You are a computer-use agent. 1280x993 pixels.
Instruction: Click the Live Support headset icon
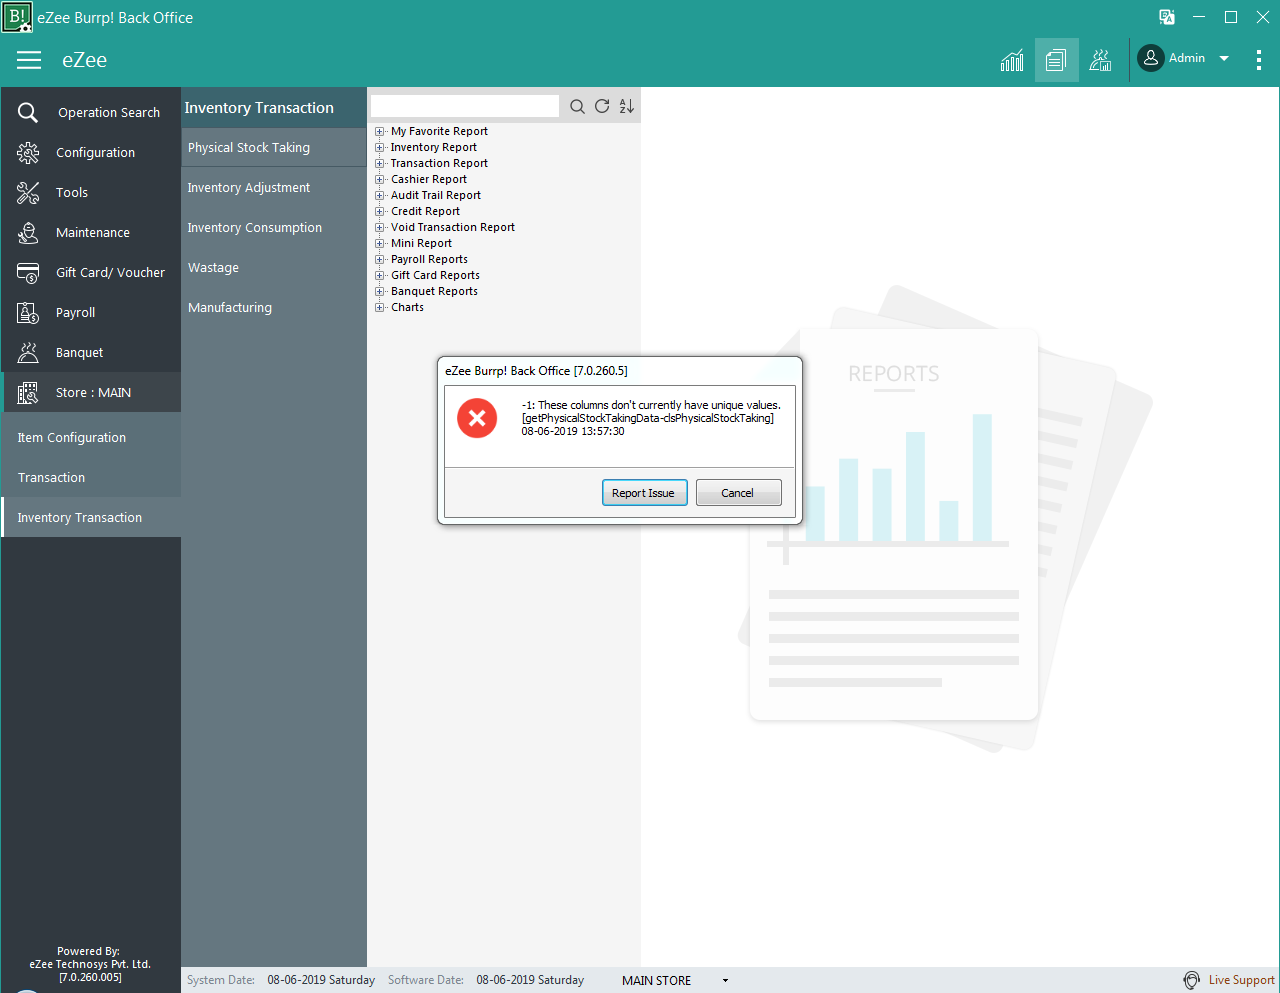pyautogui.click(x=1191, y=980)
